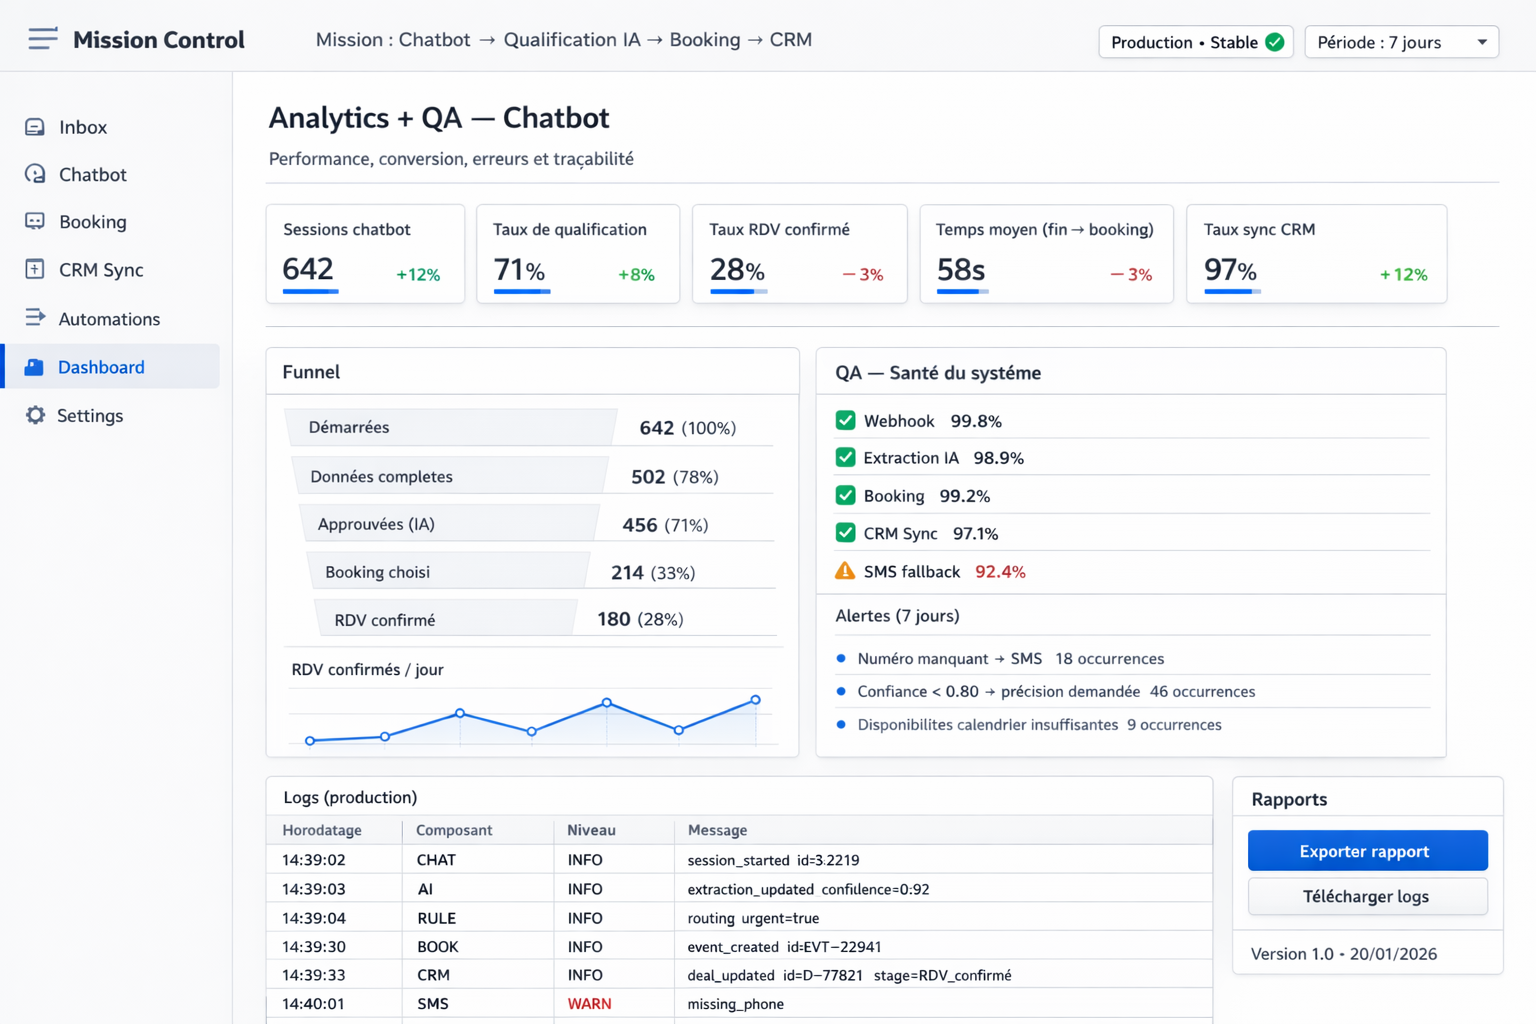The width and height of the screenshot is (1536, 1024).
Task: Open the Settings gear icon
Action: tap(35, 415)
